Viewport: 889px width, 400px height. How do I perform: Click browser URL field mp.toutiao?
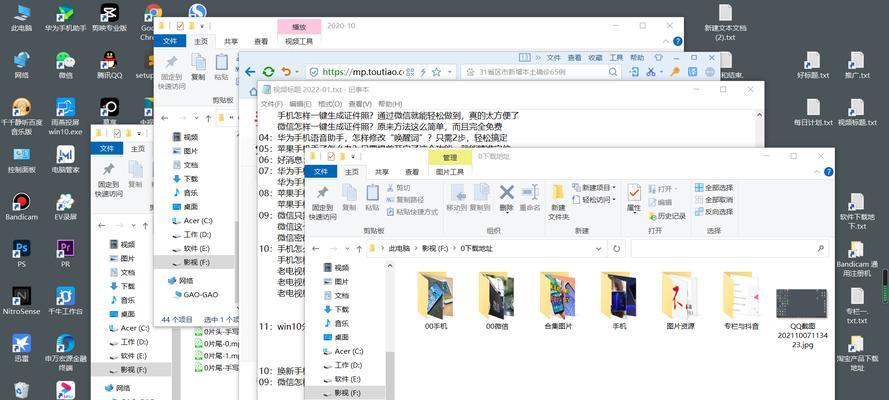(363, 72)
